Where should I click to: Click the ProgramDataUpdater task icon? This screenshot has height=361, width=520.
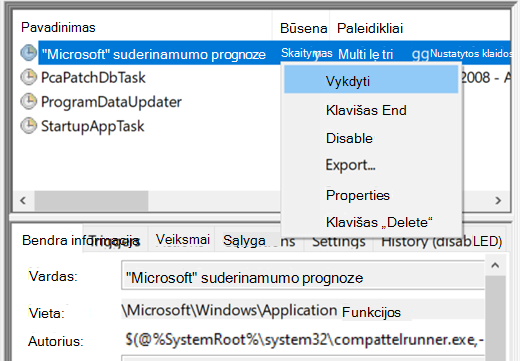(x=29, y=101)
